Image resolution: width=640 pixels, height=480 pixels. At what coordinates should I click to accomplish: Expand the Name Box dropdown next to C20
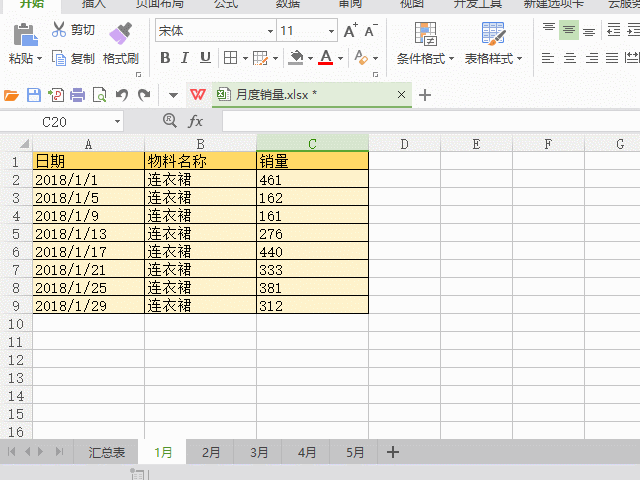click(x=117, y=121)
